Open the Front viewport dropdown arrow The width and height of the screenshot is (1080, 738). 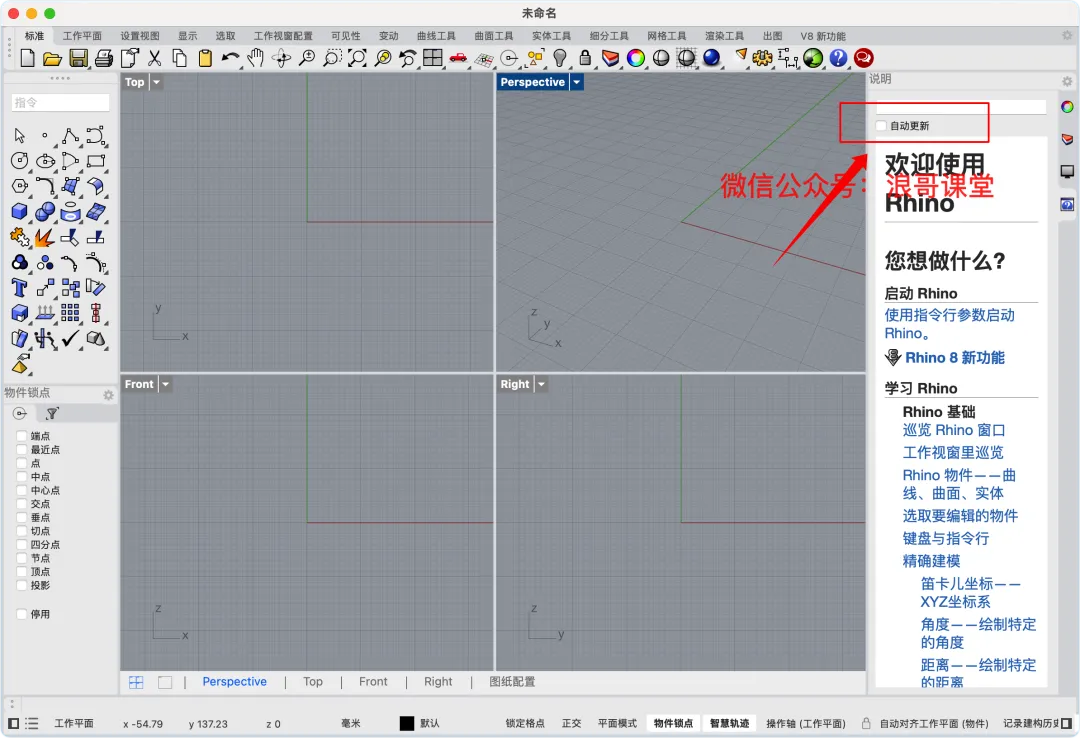click(x=165, y=385)
